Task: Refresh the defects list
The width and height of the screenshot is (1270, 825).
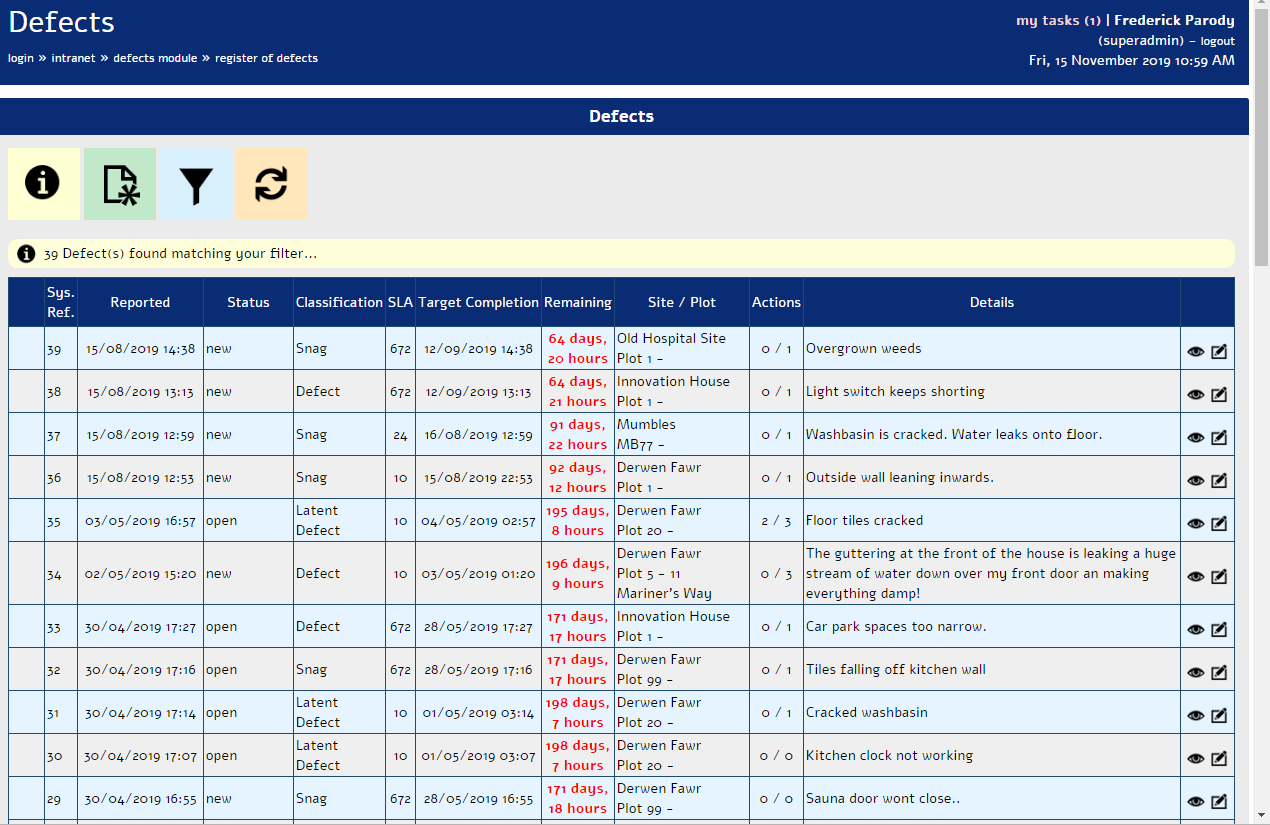Action: [271, 184]
